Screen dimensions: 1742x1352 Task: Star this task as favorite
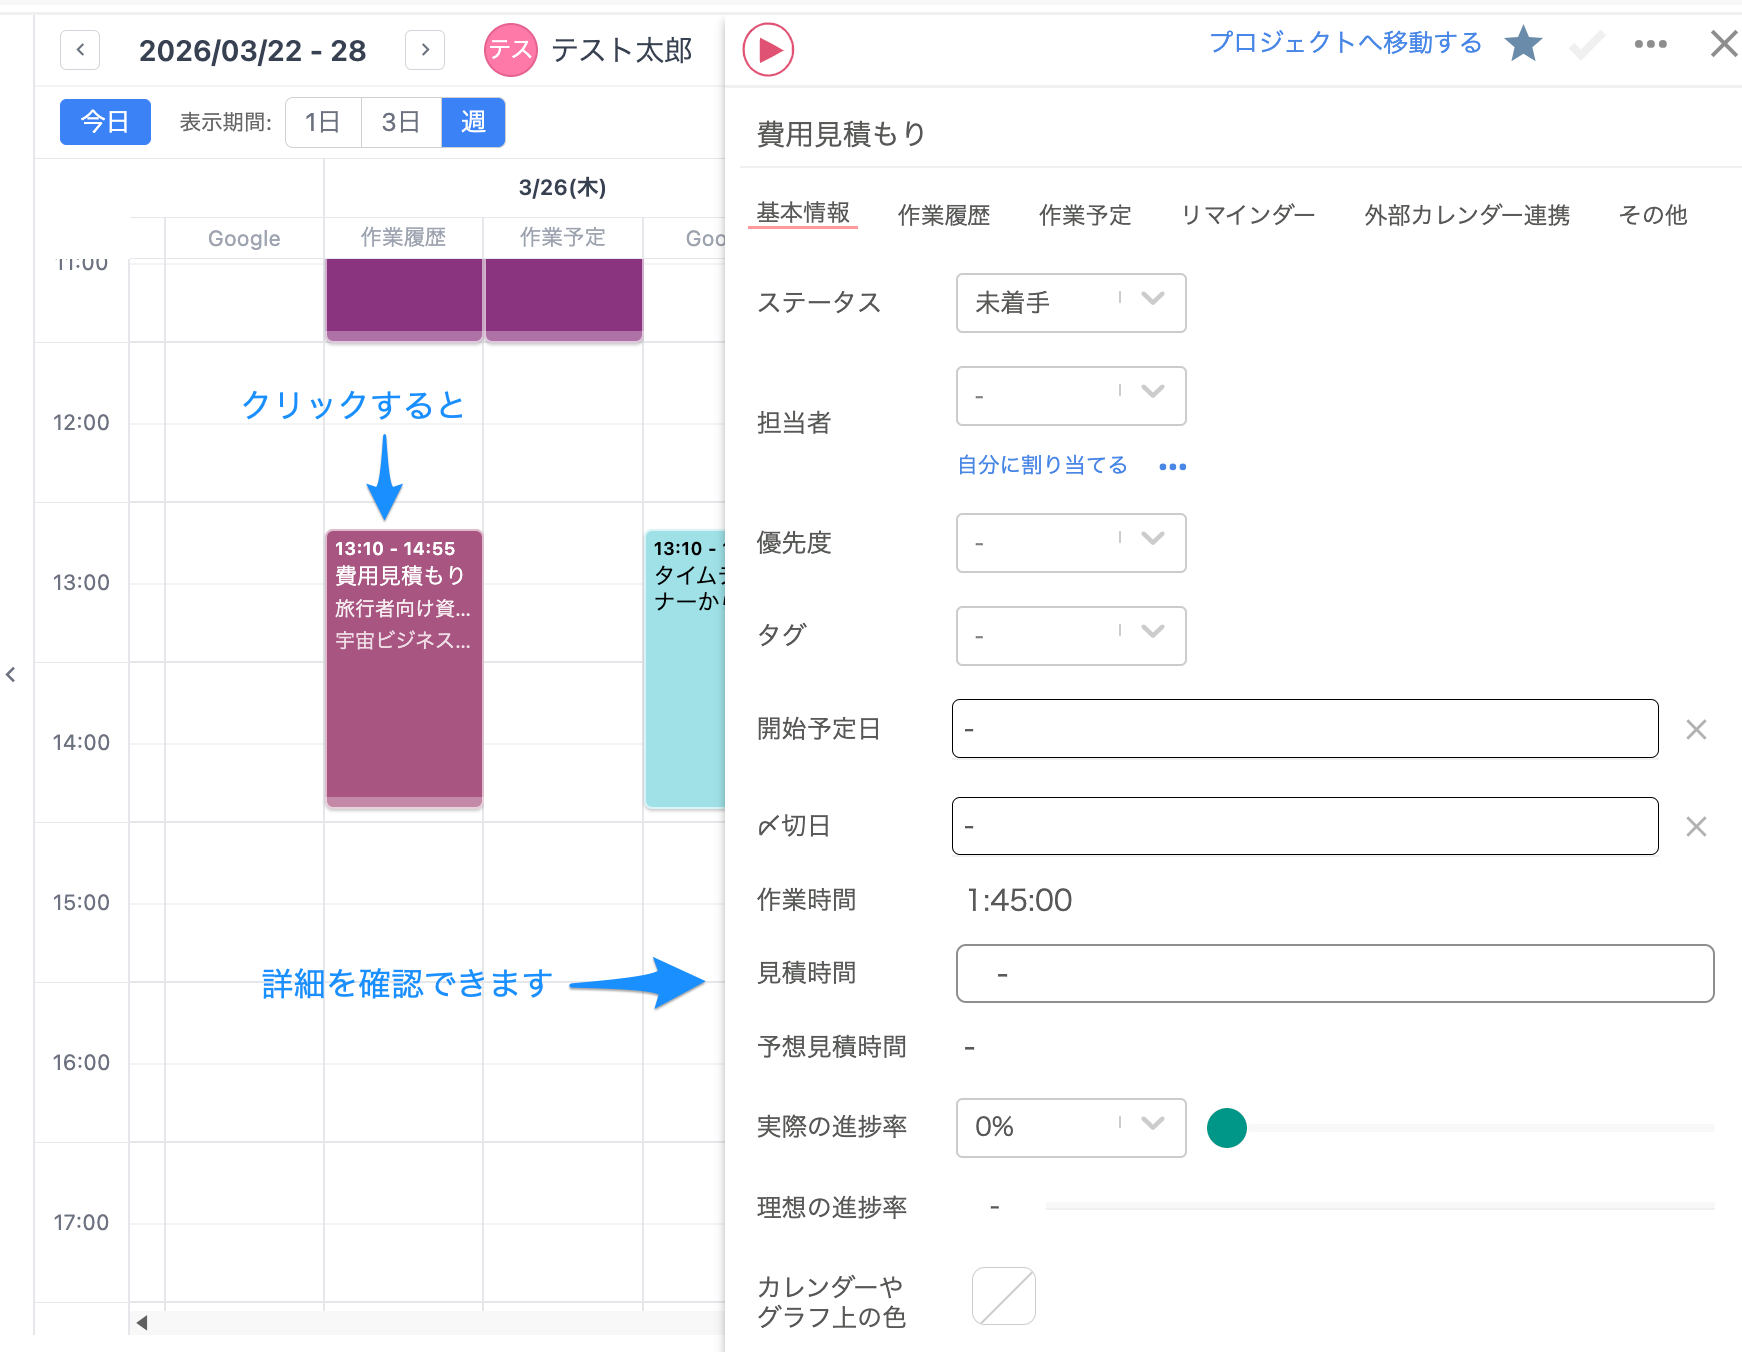(1522, 44)
